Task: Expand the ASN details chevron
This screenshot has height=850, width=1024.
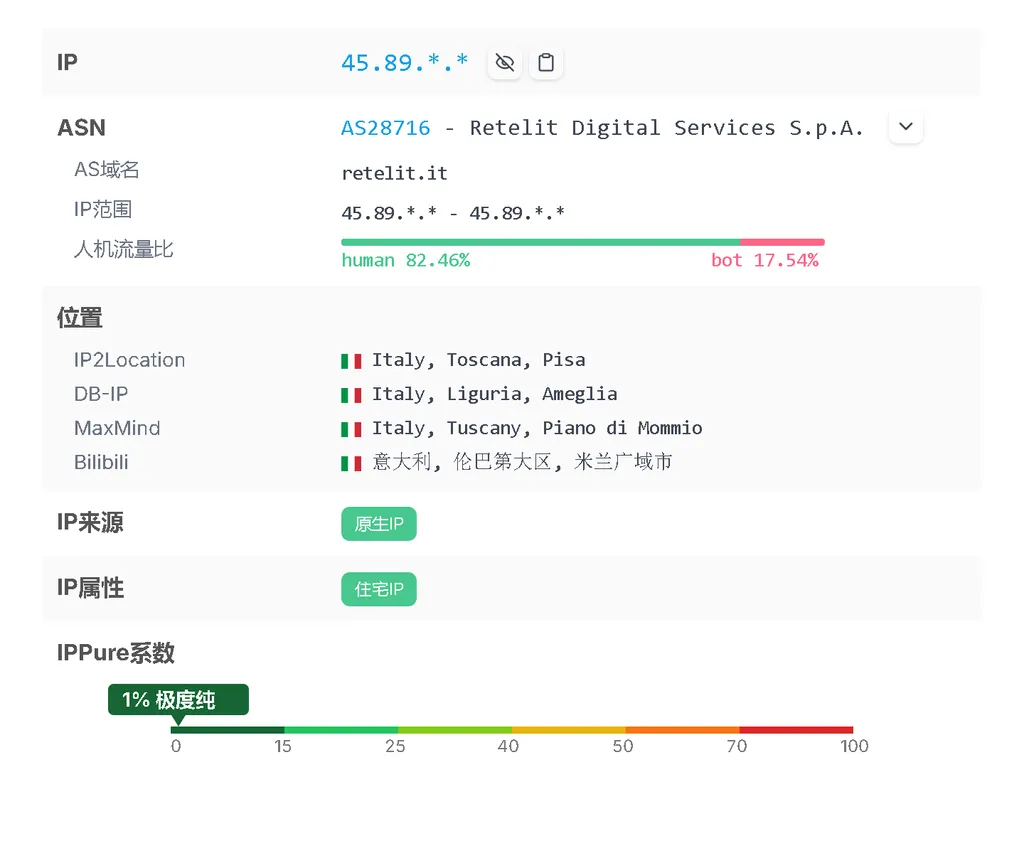Action: [906, 127]
